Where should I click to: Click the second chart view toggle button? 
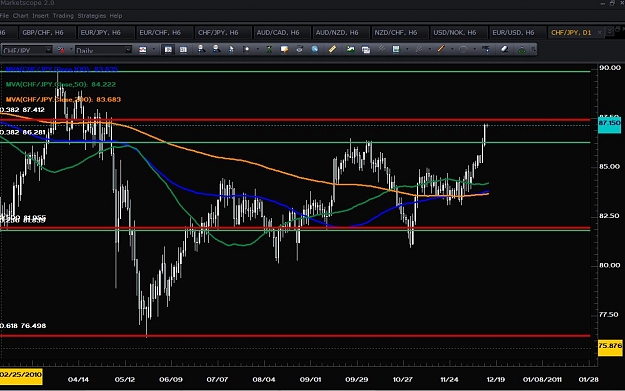183,50
